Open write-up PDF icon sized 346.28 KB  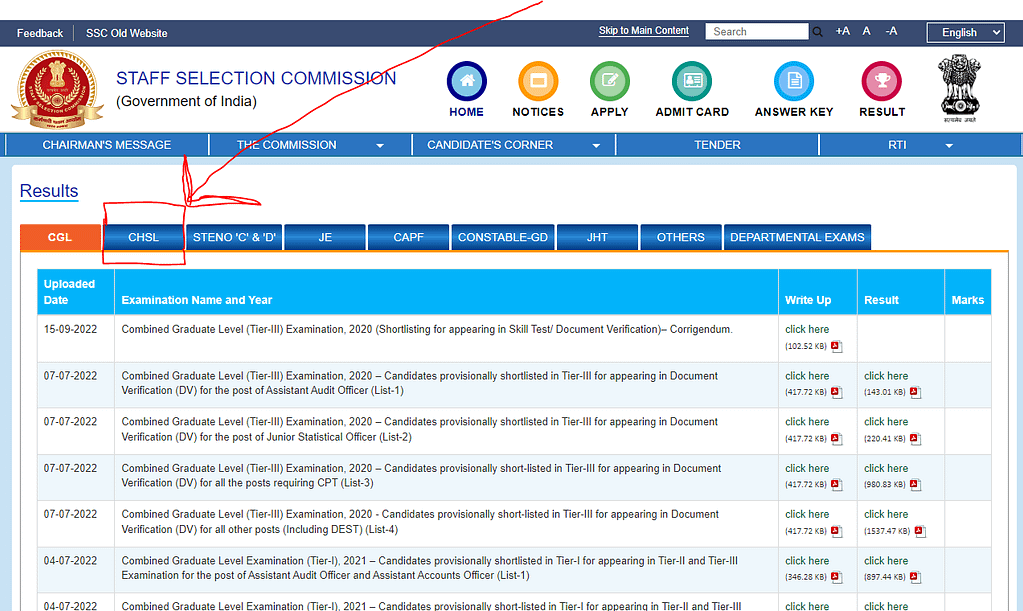tap(836, 577)
